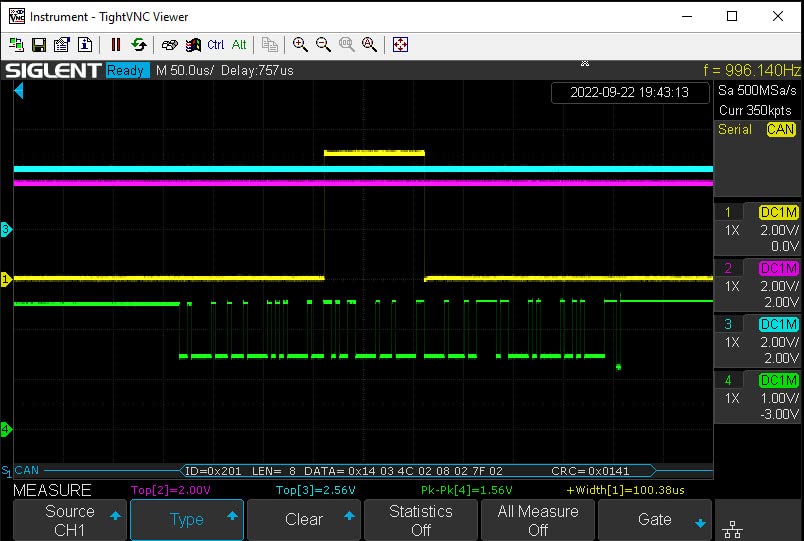
Task: Click the Serial CAN decode label
Action: pyautogui.click(x=756, y=129)
